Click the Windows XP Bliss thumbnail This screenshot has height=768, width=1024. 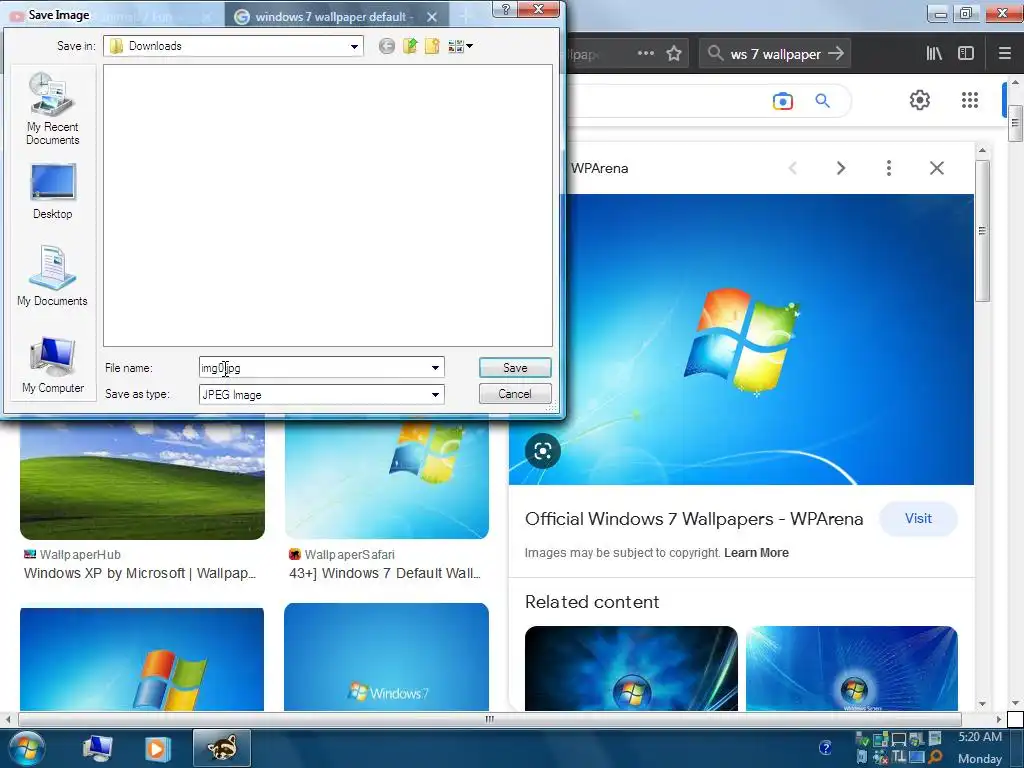point(142,480)
